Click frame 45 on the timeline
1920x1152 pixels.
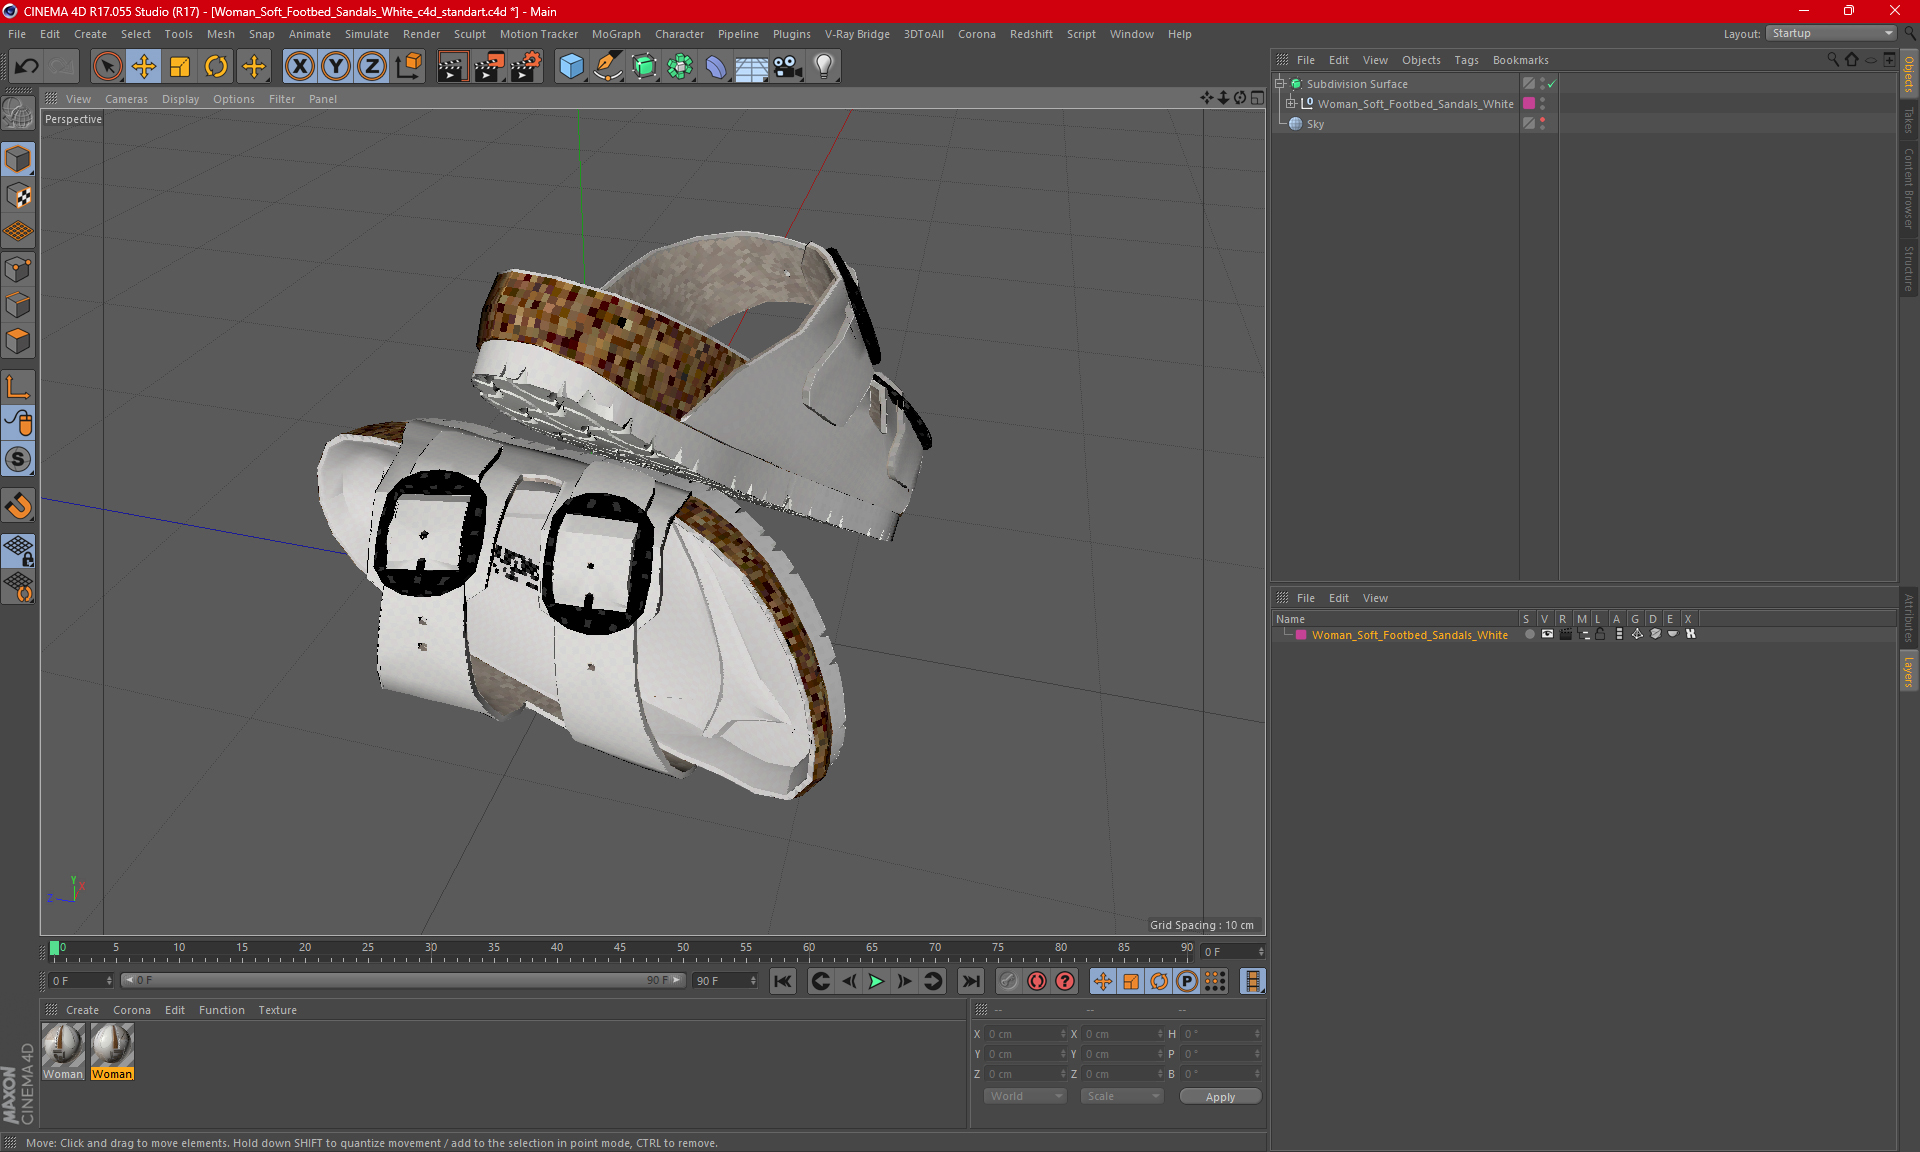pos(620,948)
